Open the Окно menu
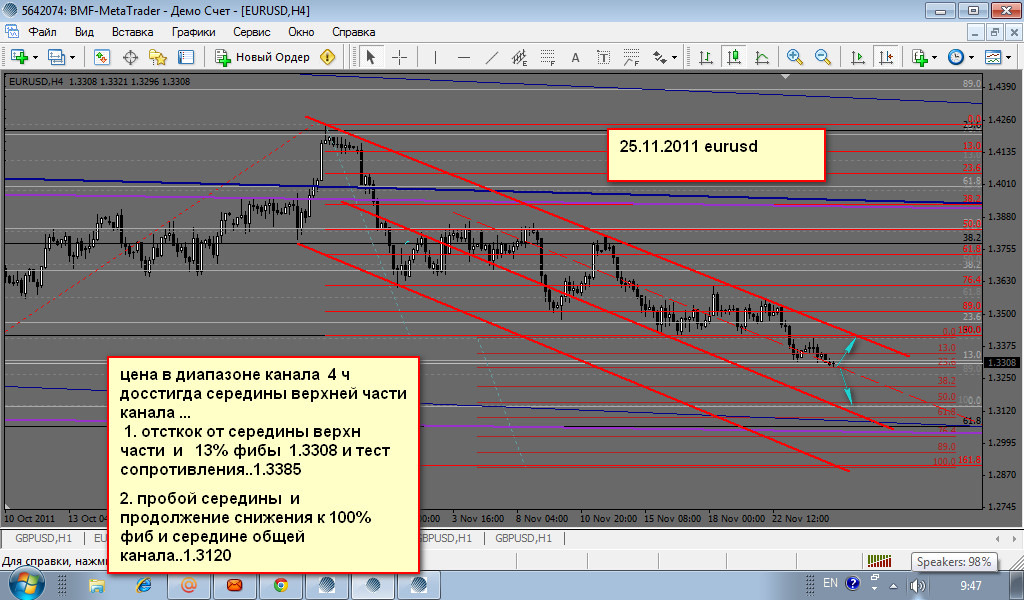Image resolution: width=1024 pixels, height=600 pixels. 301,32
